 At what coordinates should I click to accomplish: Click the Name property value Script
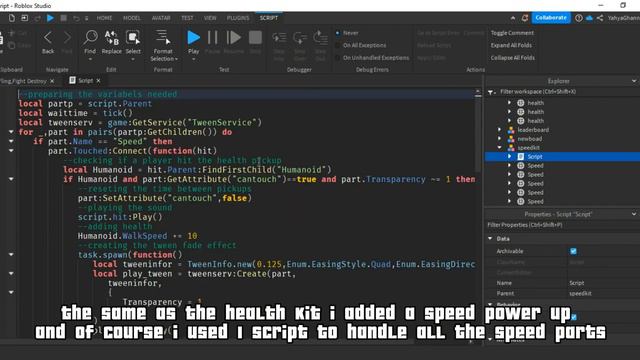(577, 283)
